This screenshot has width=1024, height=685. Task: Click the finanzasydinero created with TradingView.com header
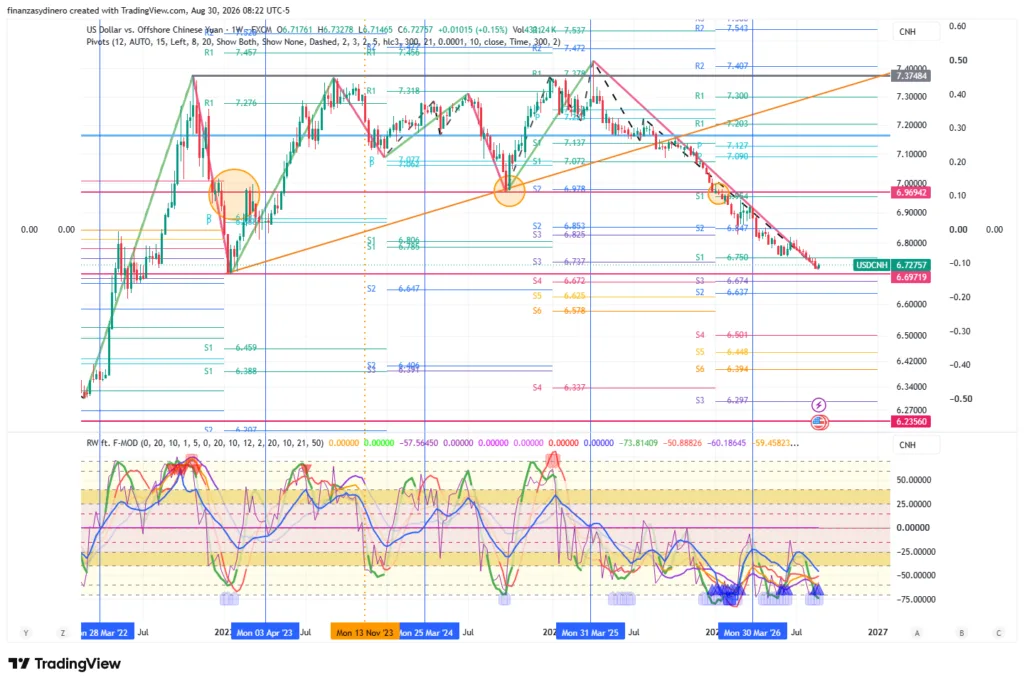point(148,10)
